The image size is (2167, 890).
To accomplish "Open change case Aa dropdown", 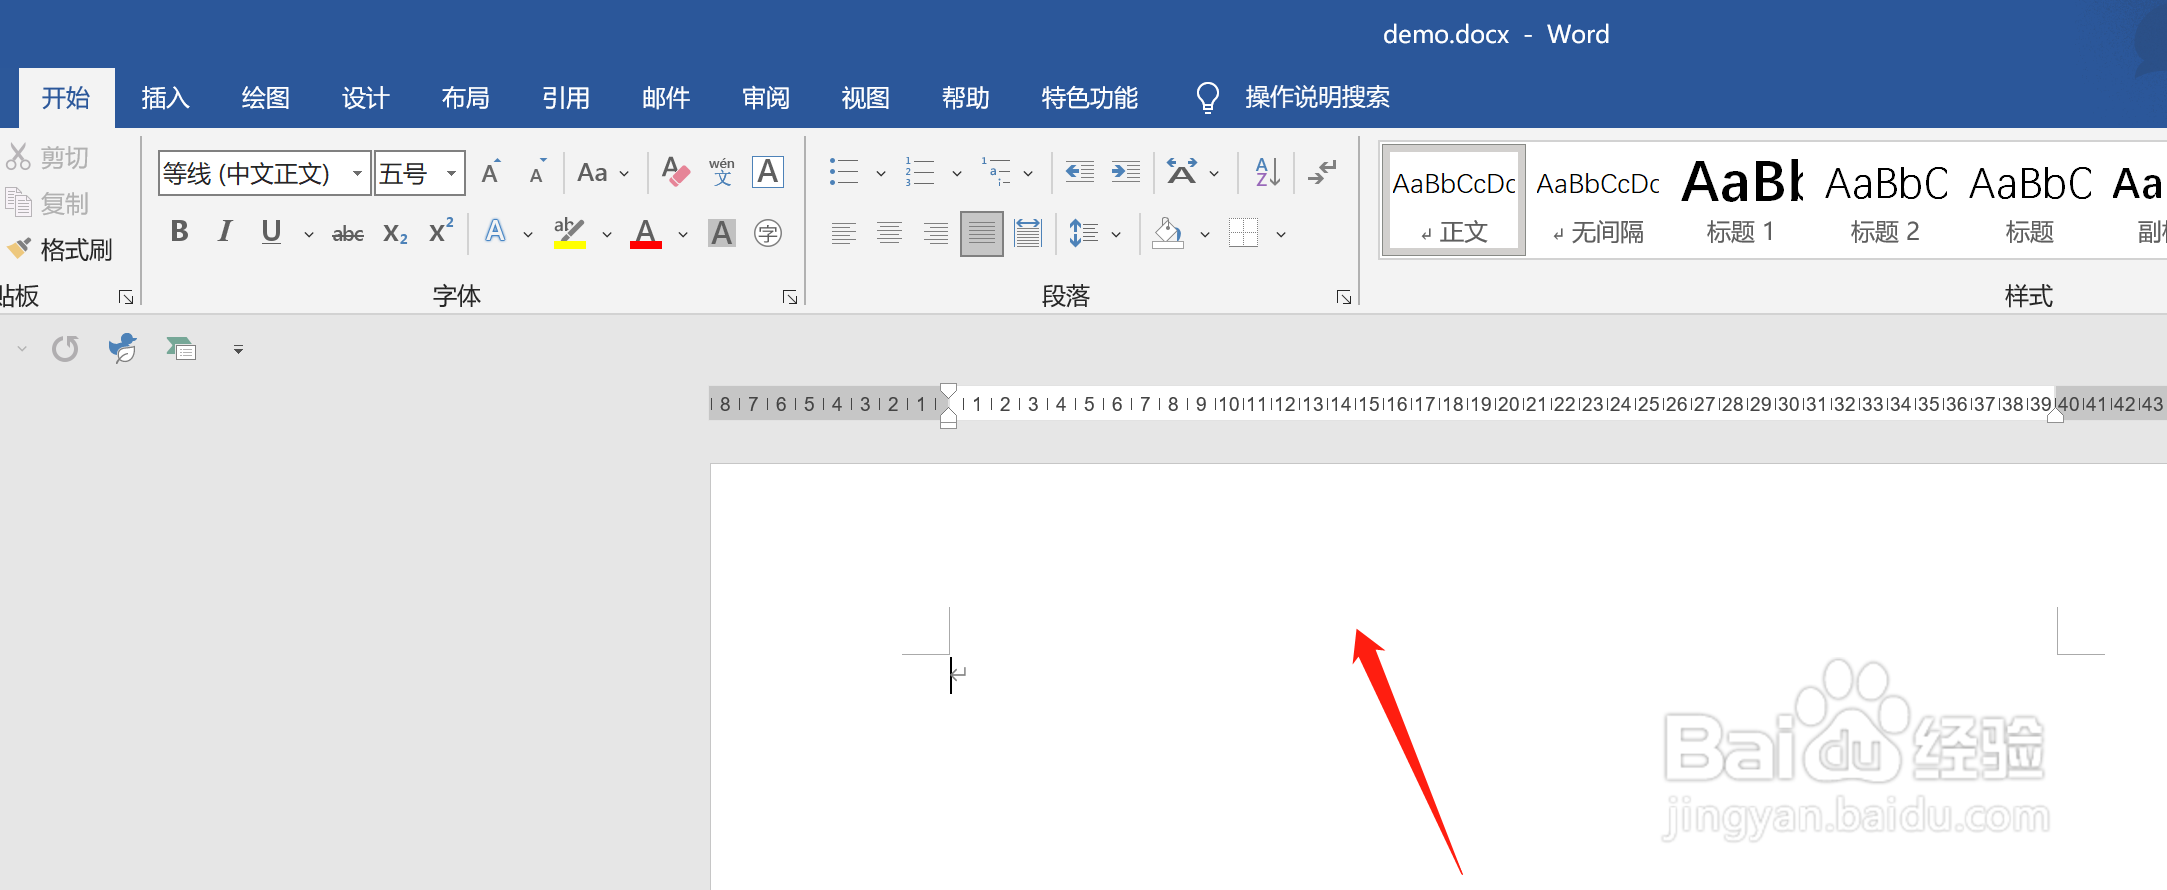I will (603, 173).
